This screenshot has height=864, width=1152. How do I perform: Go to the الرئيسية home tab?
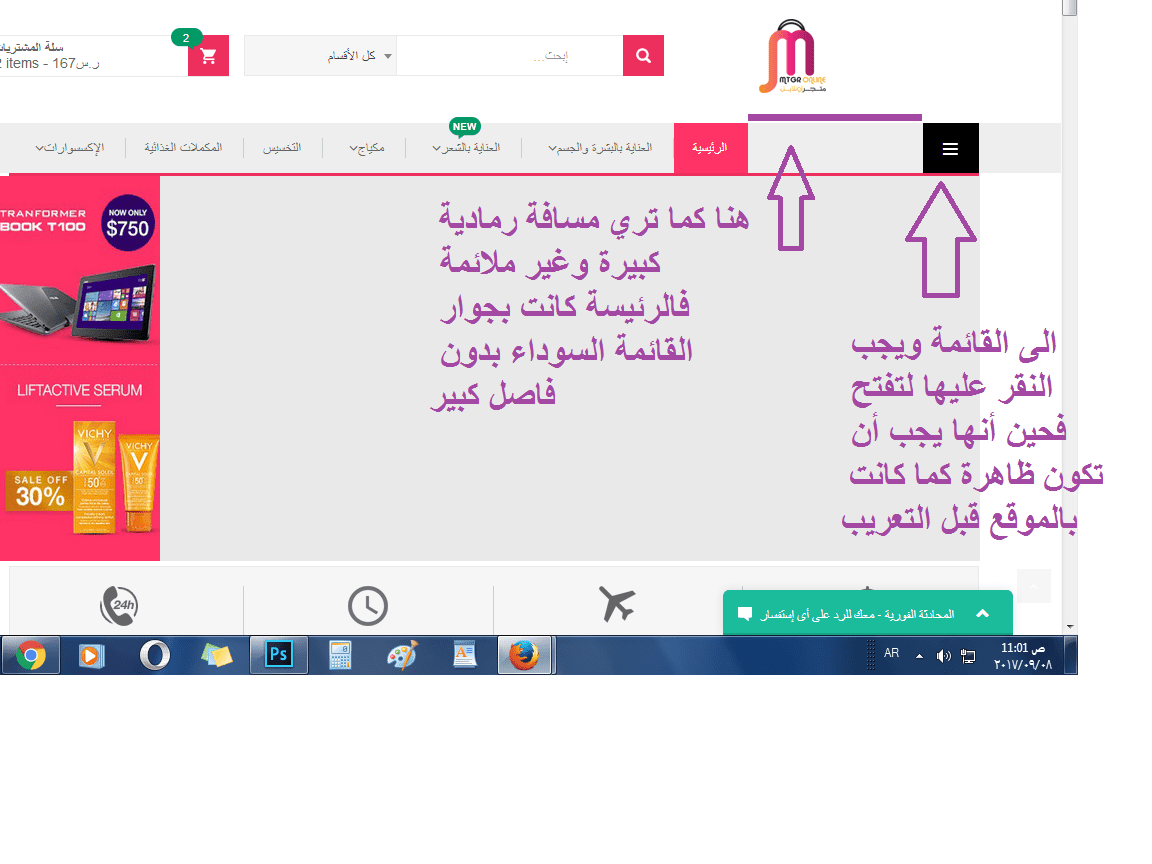pos(710,148)
